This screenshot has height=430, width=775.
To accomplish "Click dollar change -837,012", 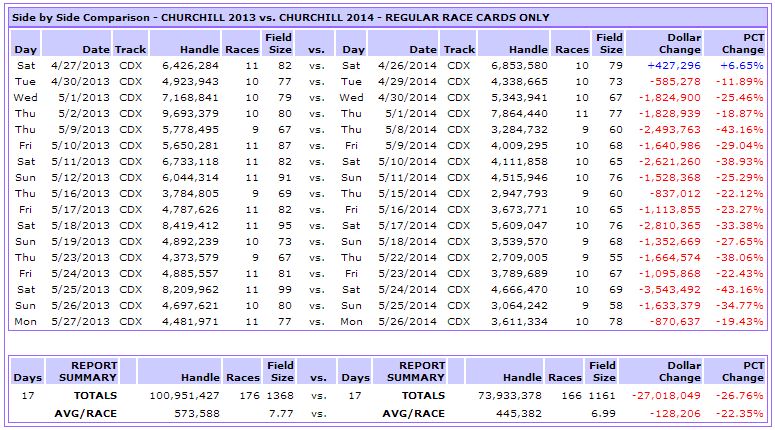I will pyautogui.click(x=675, y=194).
